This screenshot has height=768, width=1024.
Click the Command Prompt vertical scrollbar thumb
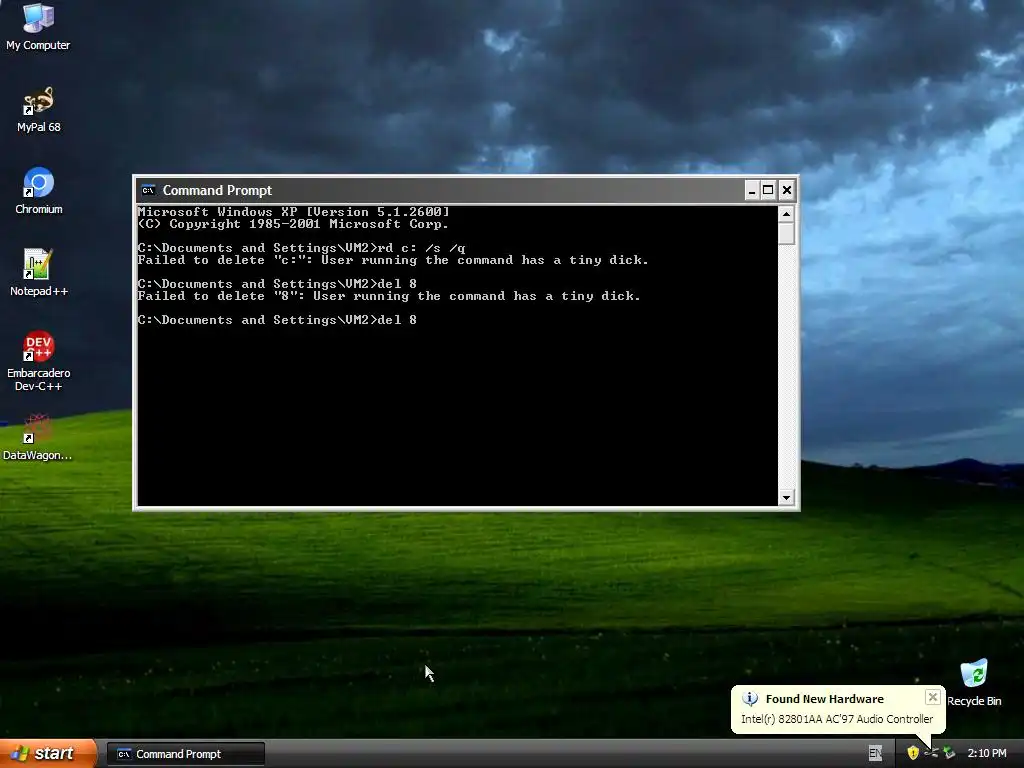[786, 234]
